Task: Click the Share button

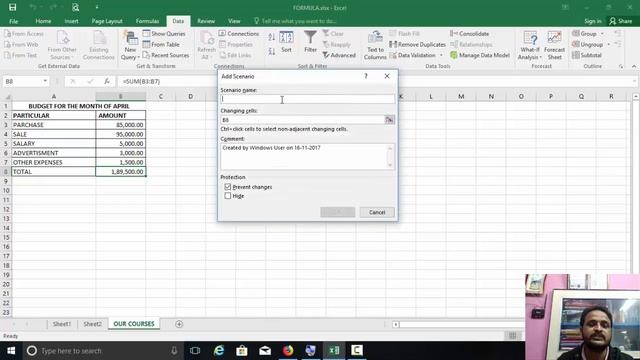Action: point(621,21)
